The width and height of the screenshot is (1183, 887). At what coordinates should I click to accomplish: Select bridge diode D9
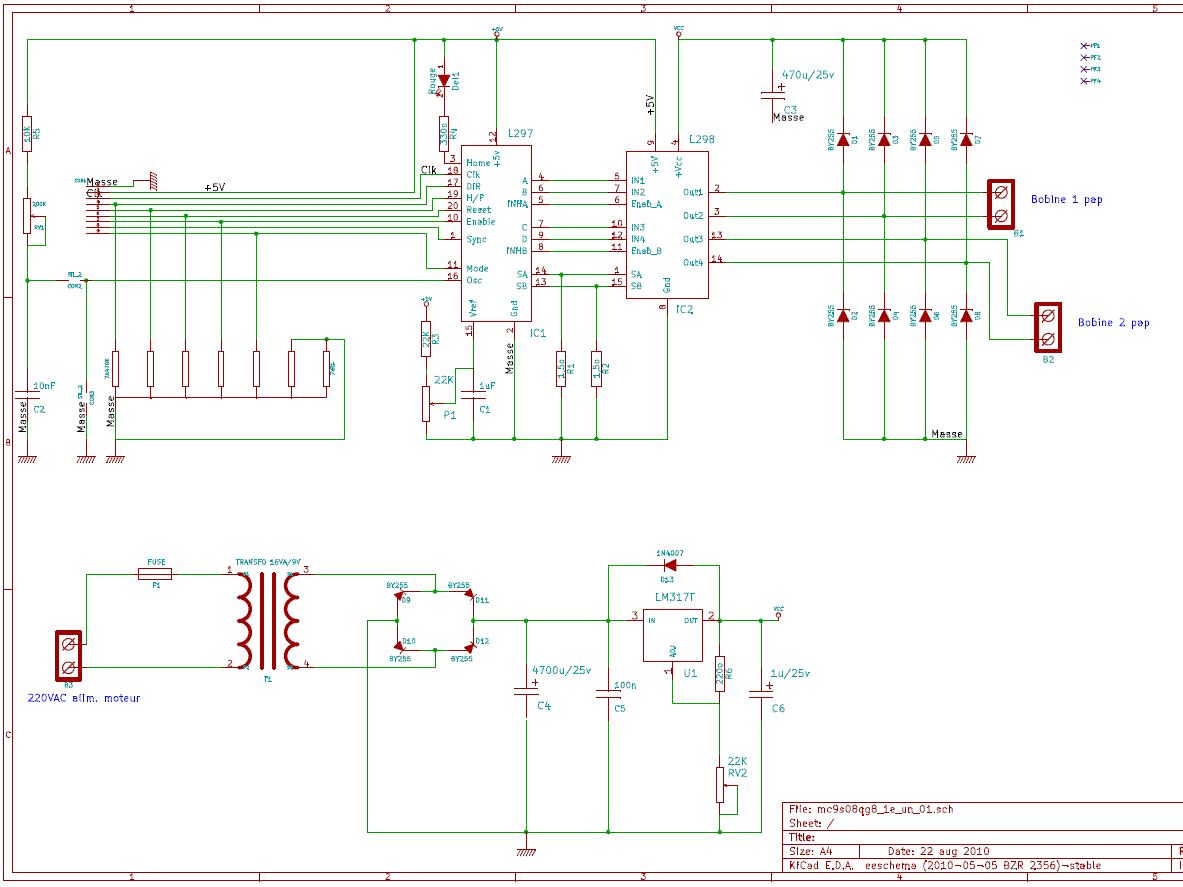point(399,594)
